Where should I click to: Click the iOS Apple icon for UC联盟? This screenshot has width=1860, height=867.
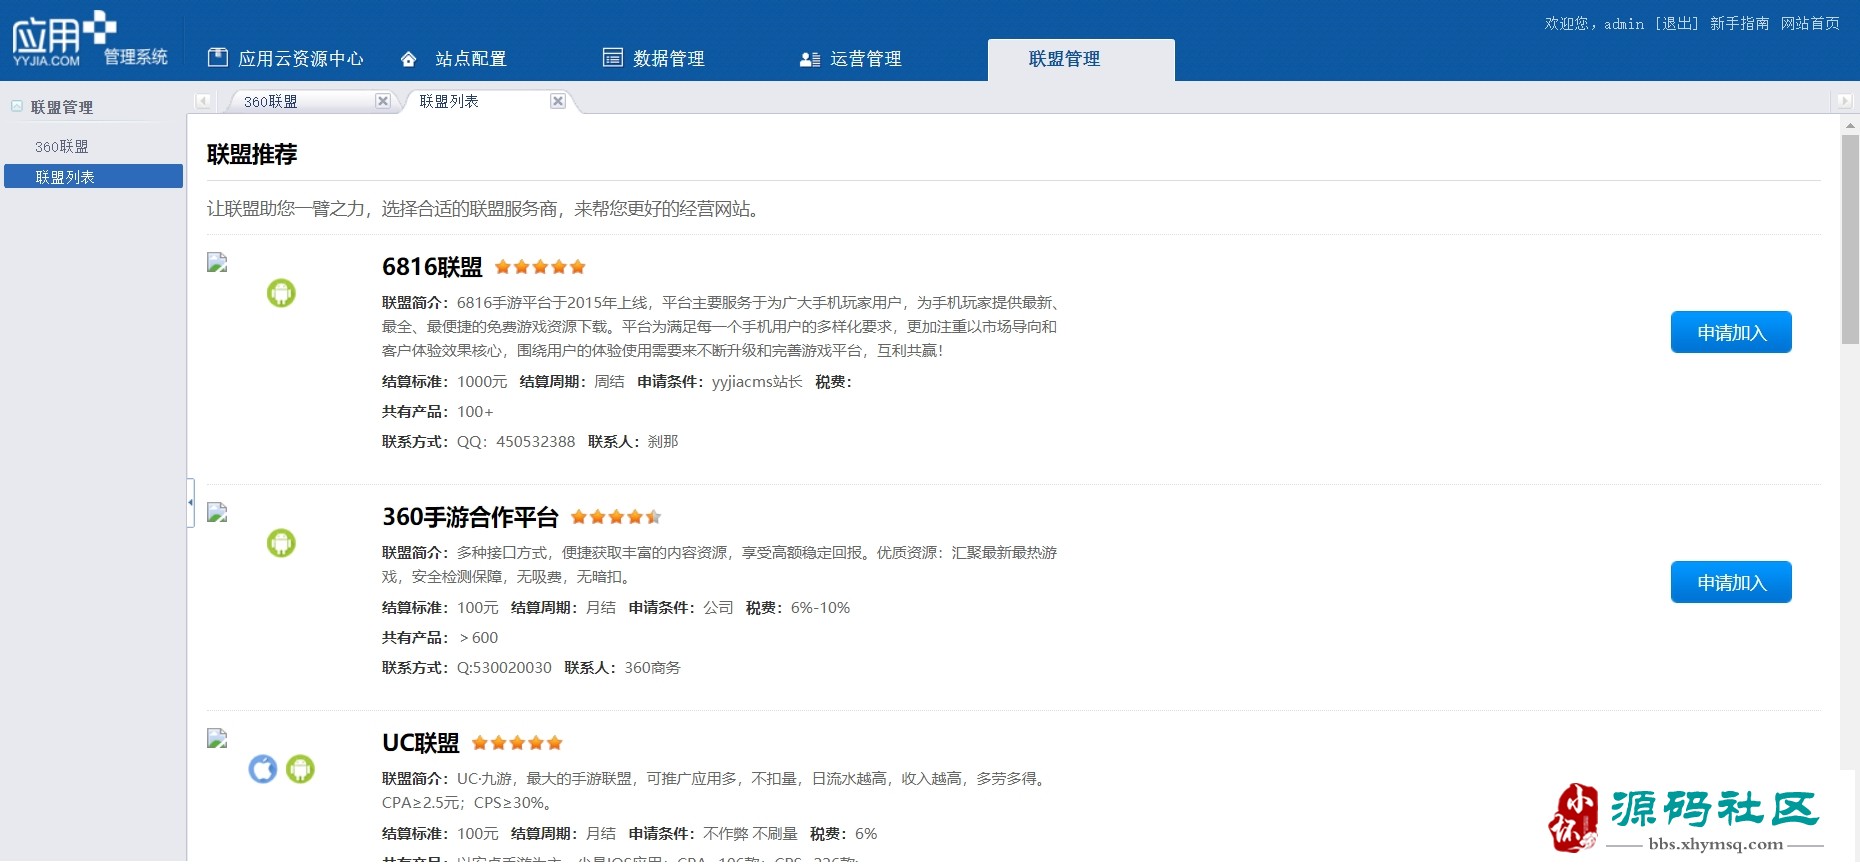263,769
